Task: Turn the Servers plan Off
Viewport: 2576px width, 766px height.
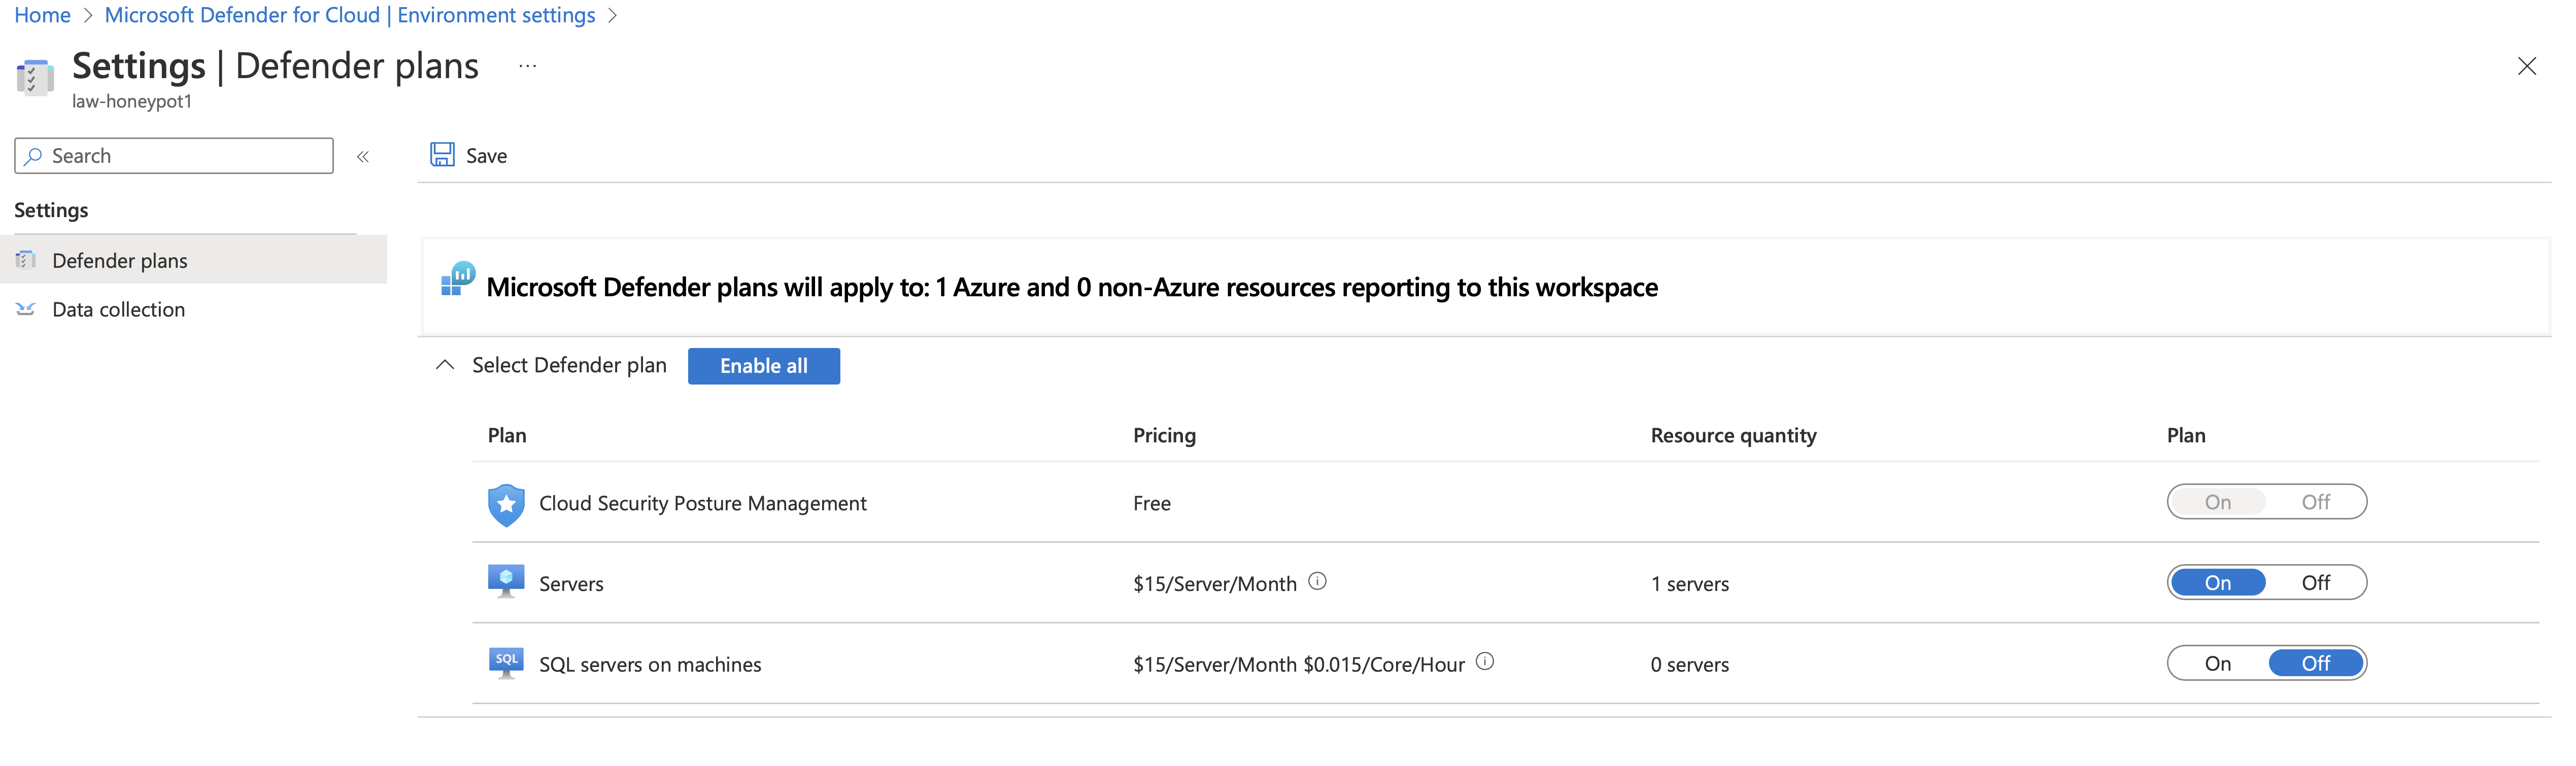Action: coord(2315,583)
